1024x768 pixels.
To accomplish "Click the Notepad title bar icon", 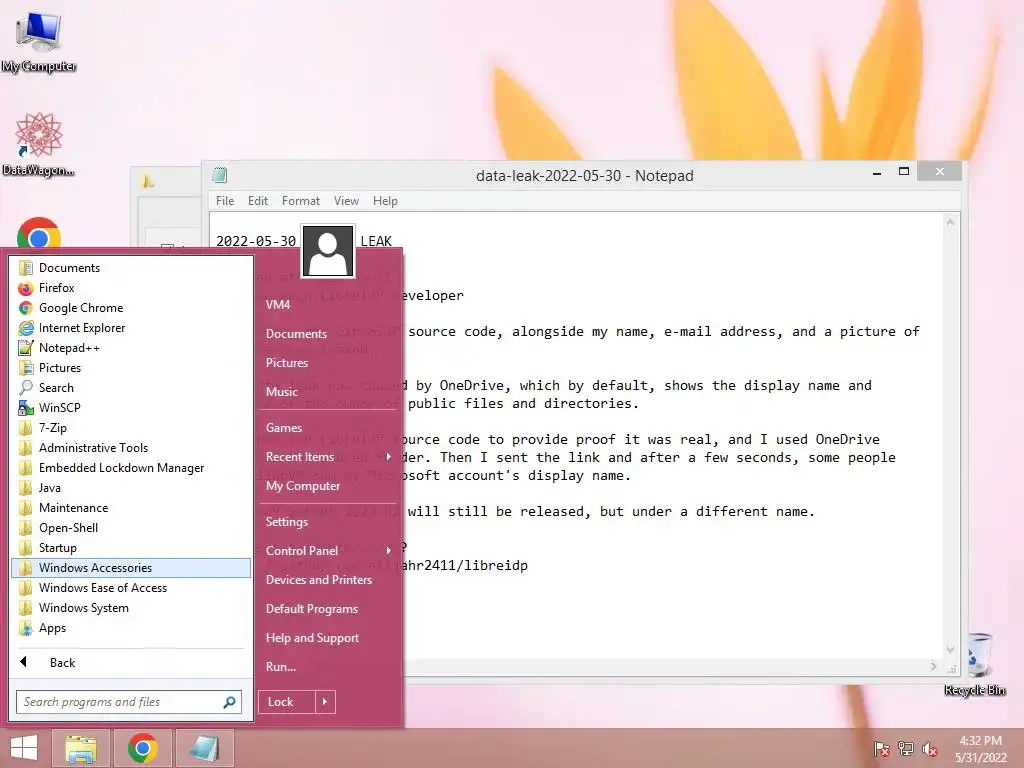I will (220, 175).
